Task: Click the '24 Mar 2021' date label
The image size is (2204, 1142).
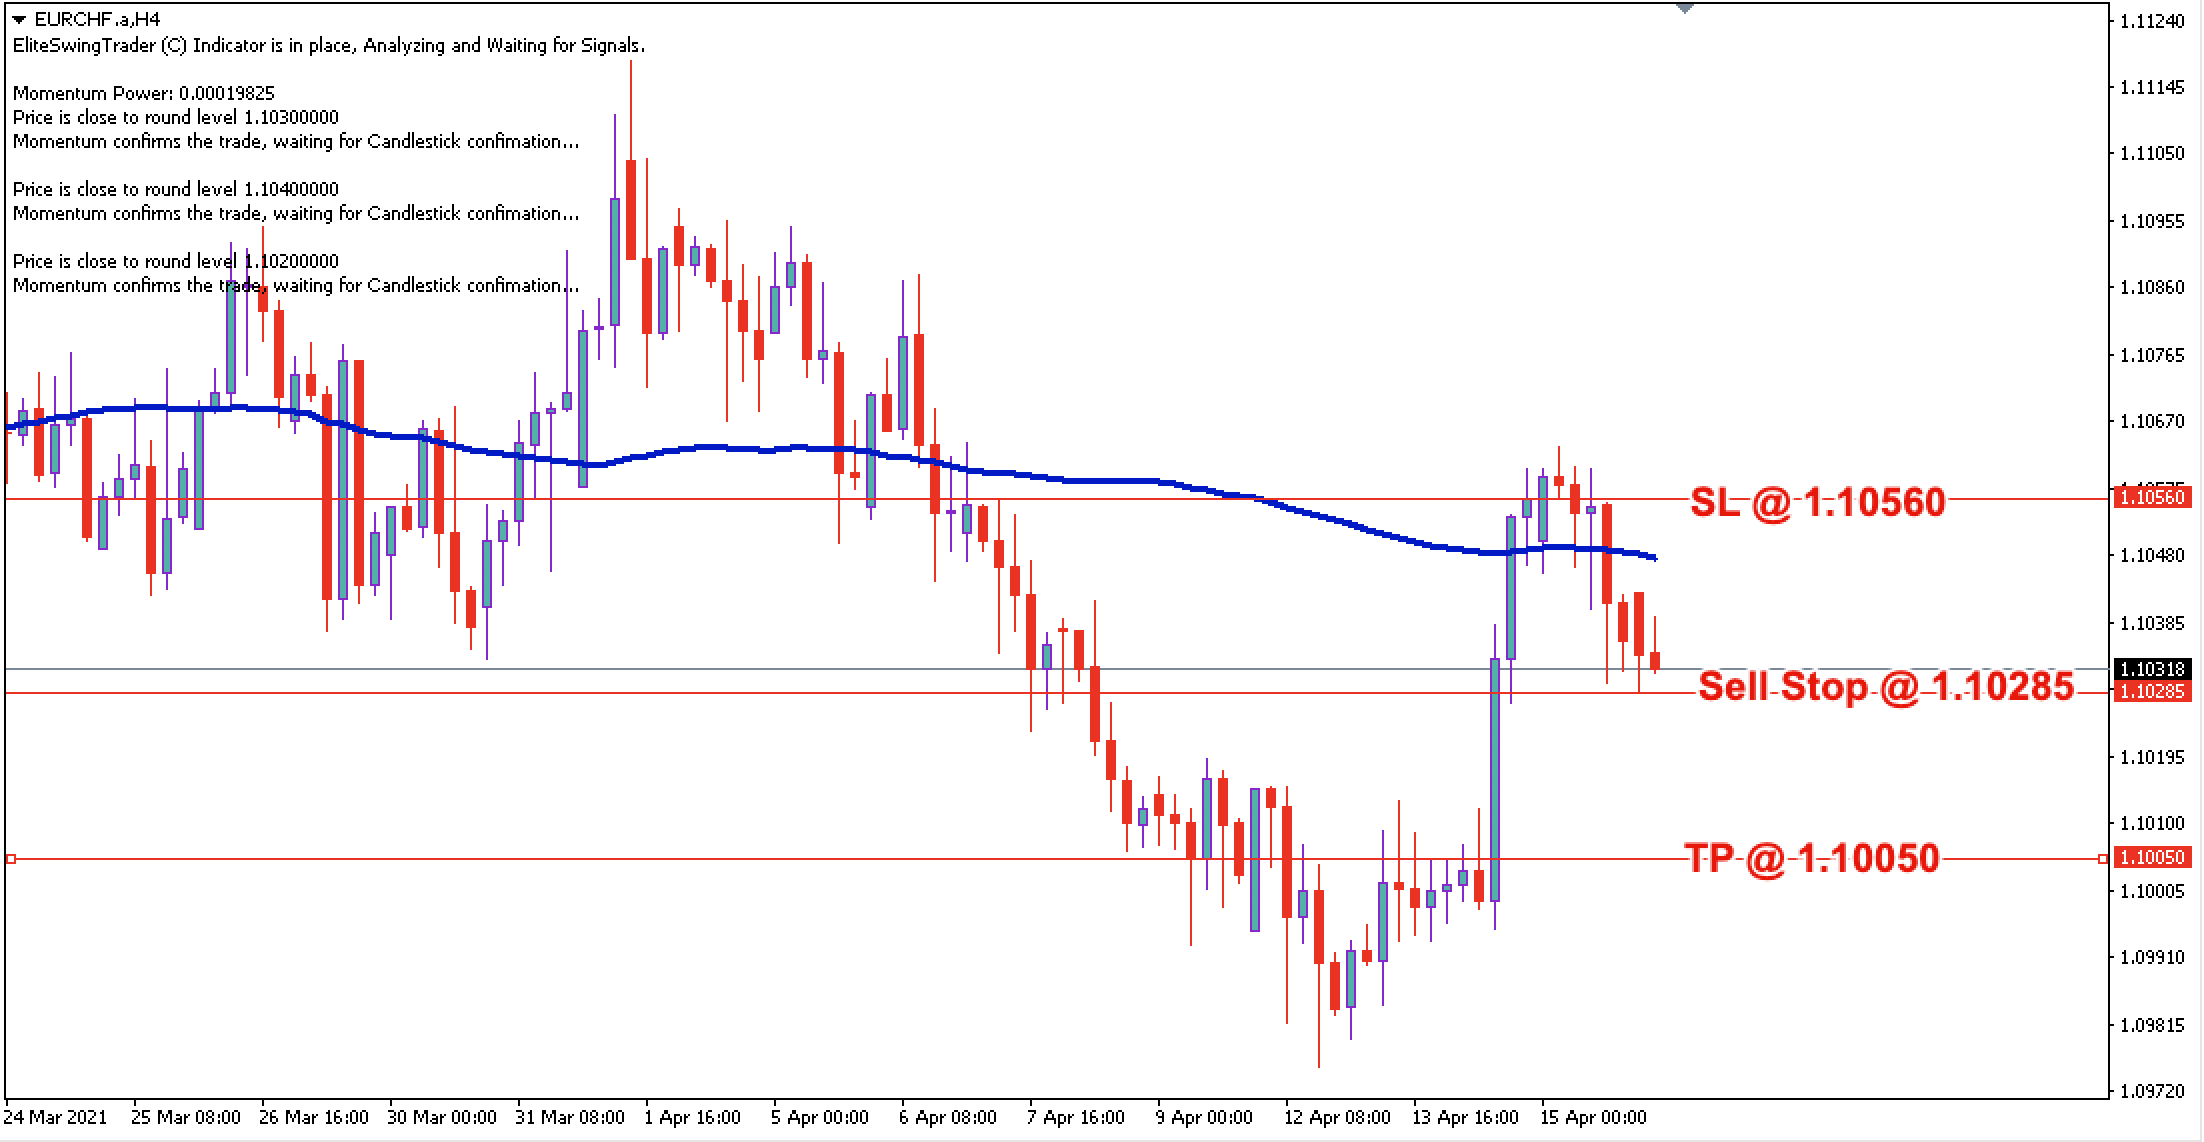Action: tap(54, 1117)
